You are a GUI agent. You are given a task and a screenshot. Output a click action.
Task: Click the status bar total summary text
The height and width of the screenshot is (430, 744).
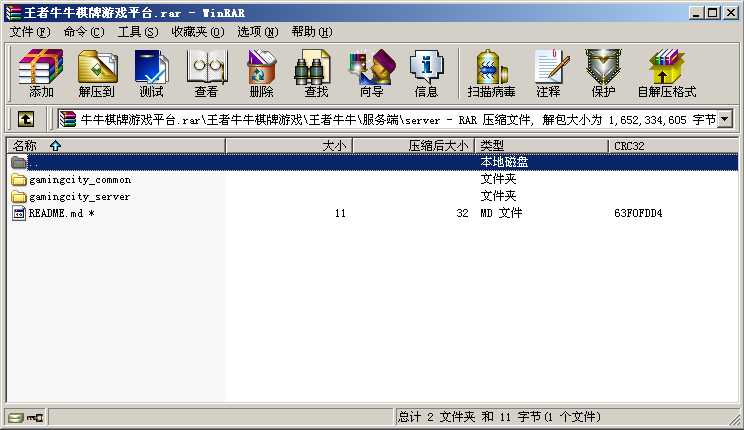click(499, 417)
